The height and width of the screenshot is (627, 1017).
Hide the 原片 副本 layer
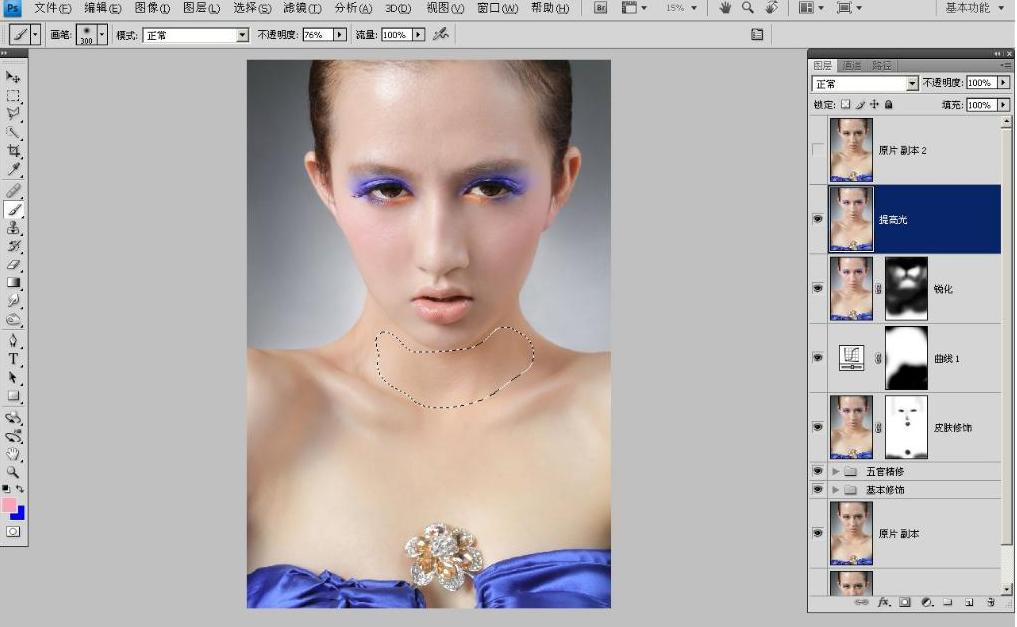coord(818,533)
